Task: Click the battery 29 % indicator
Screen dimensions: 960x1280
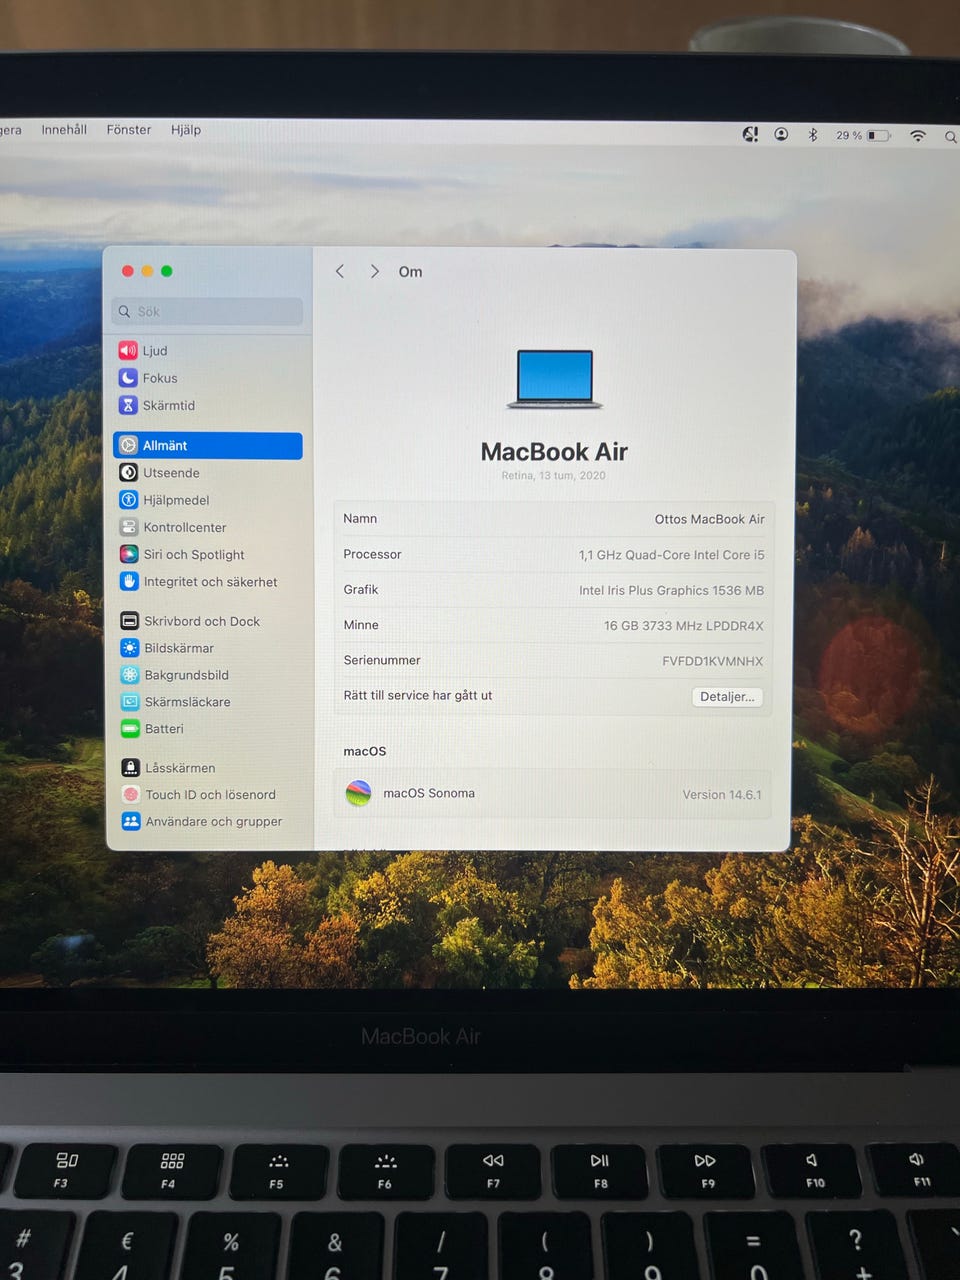Action: (863, 135)
